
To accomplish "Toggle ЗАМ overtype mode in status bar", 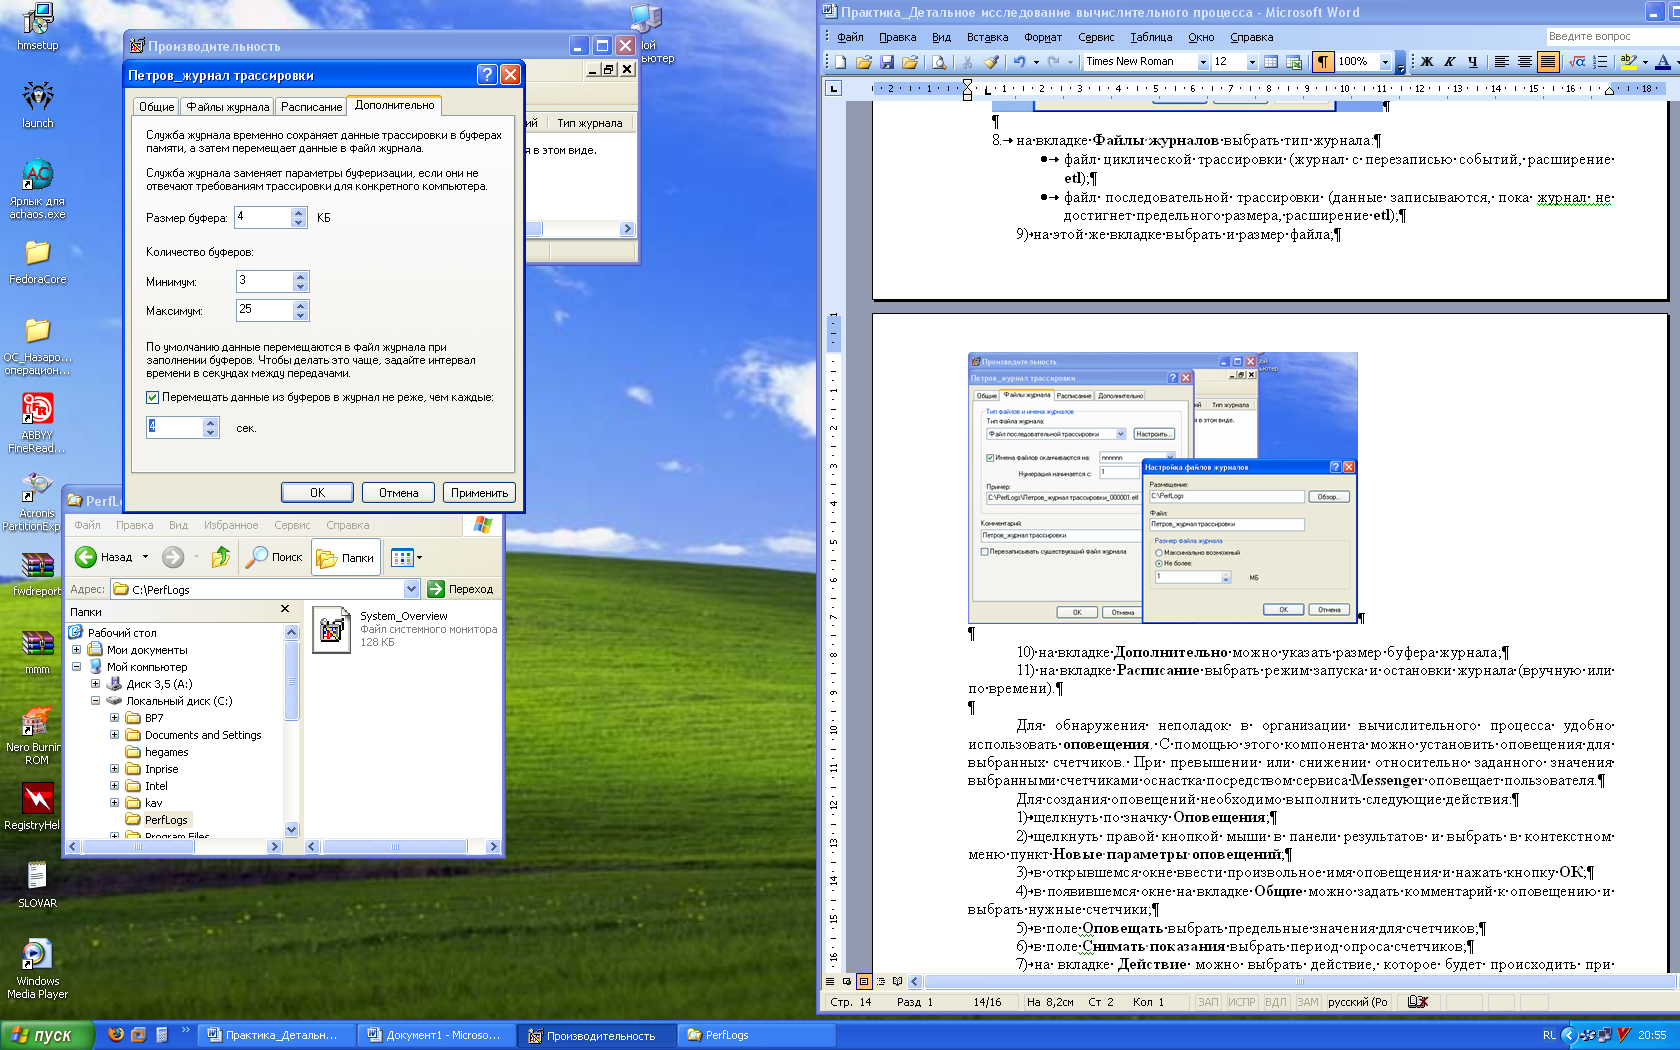I will 1308,1002.
